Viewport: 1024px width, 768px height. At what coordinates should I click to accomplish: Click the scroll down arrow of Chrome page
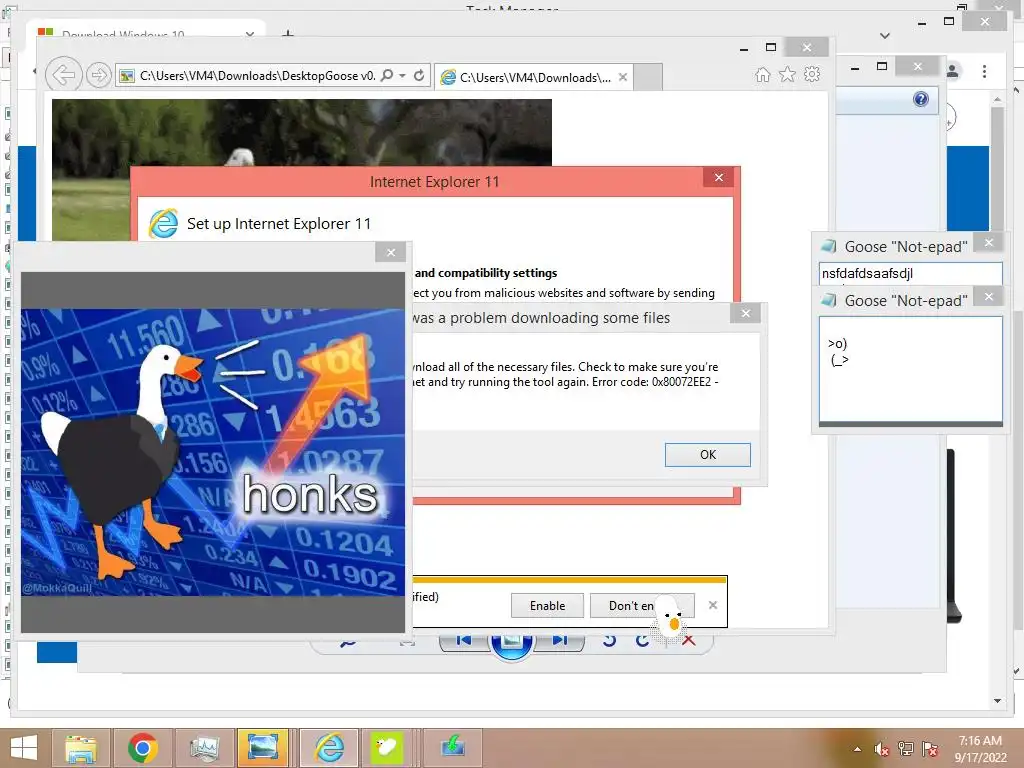point(997,701)
